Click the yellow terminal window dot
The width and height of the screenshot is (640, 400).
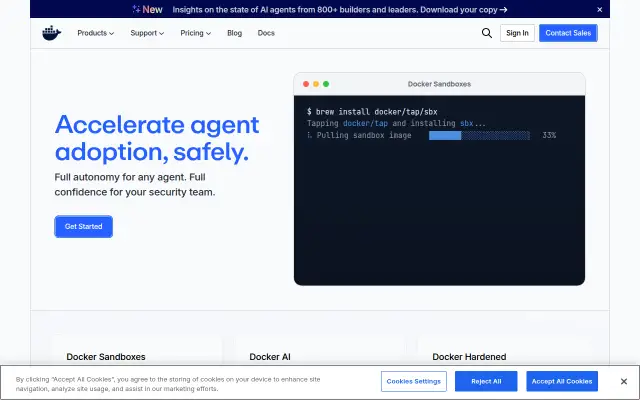coord(316,84)
